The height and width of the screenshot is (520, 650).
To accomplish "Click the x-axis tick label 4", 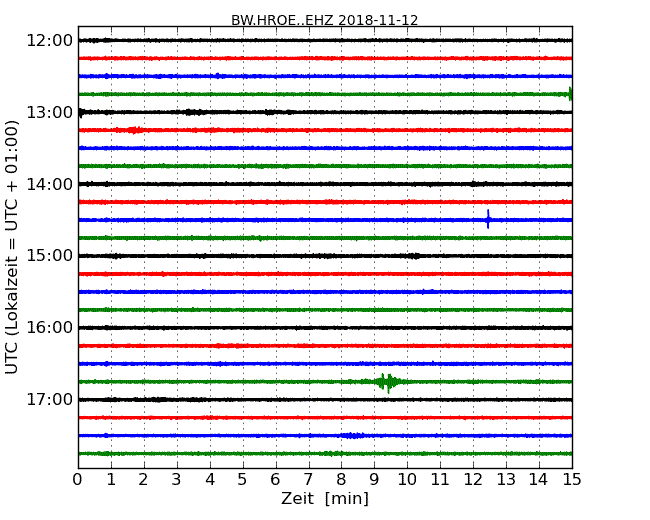I will click(210, 479).
